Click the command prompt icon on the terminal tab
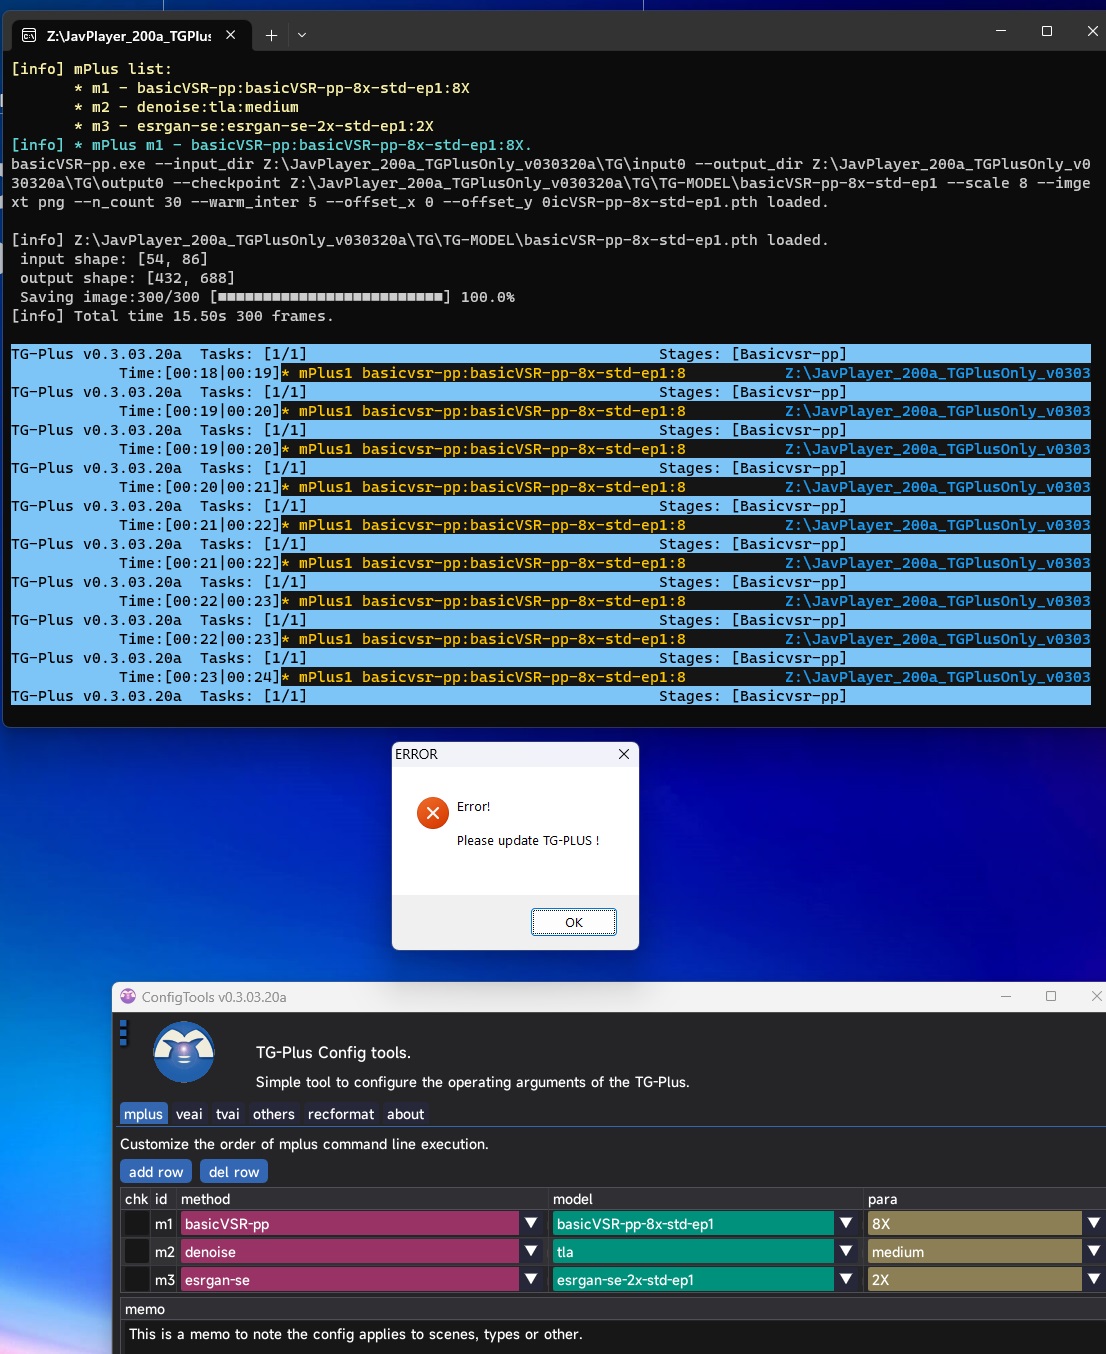1106x1354 pixels. [x=27, y=34]
